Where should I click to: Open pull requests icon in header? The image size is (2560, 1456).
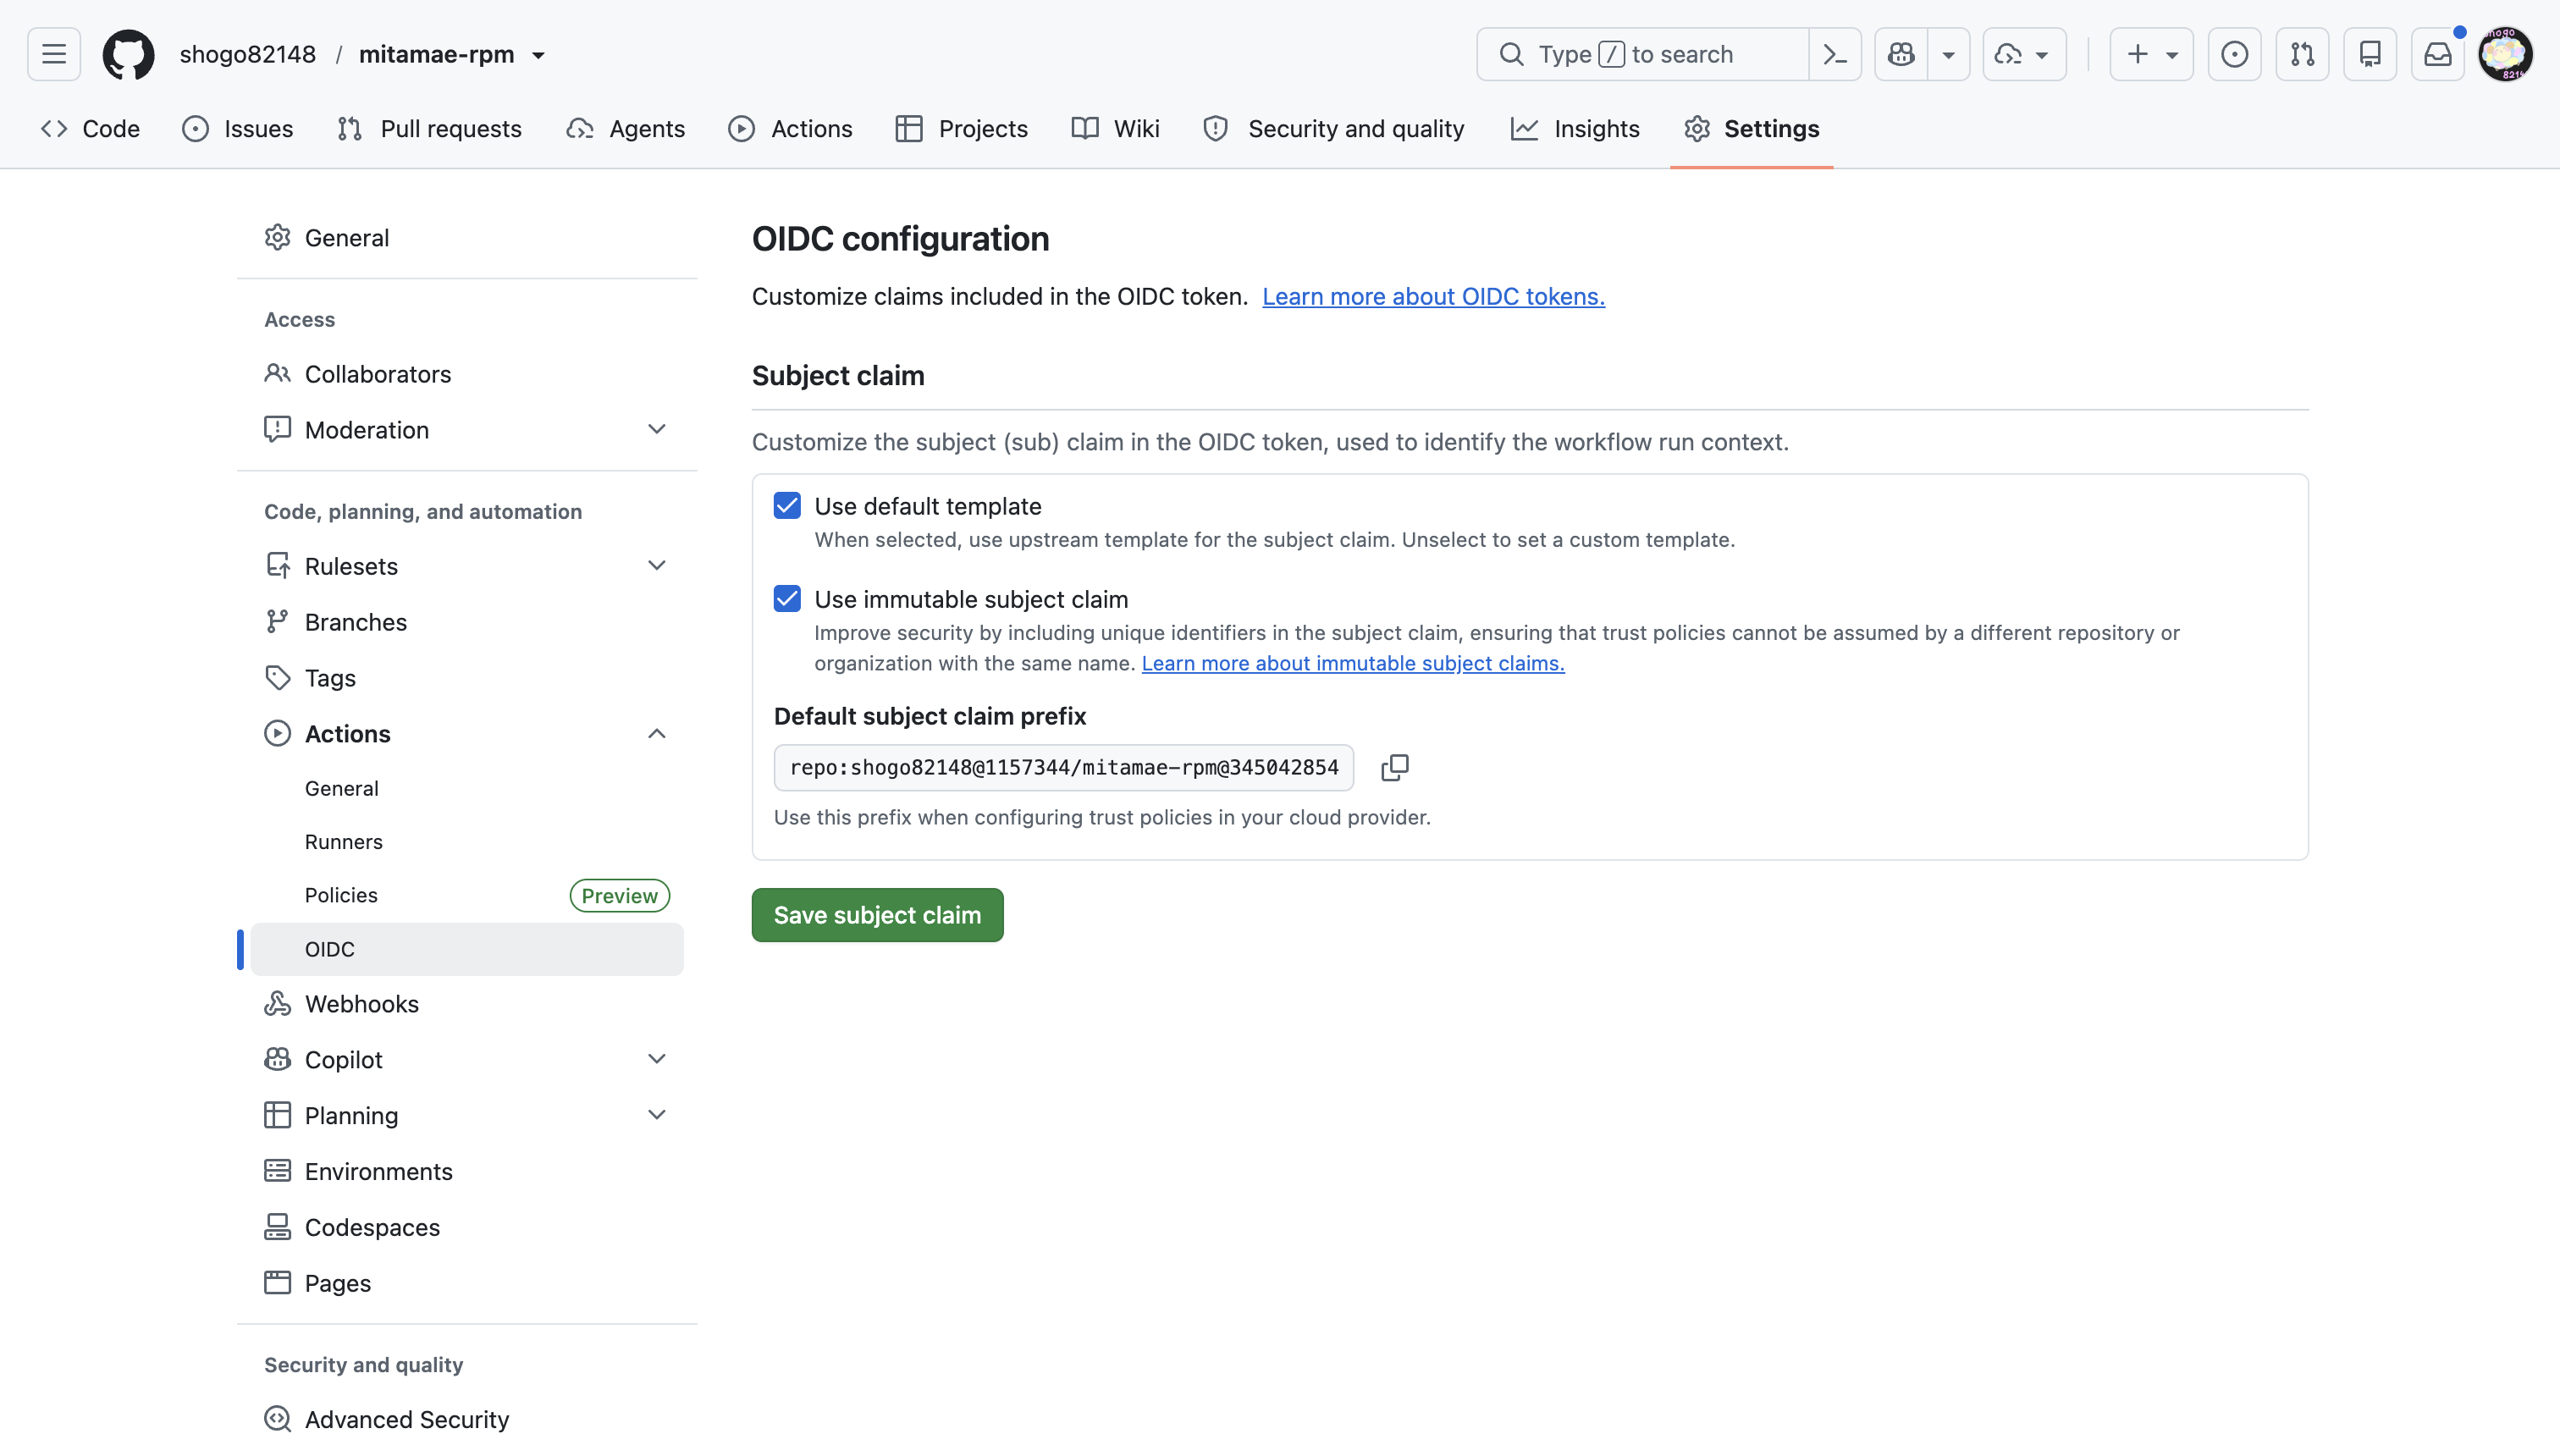(2302, 54)
